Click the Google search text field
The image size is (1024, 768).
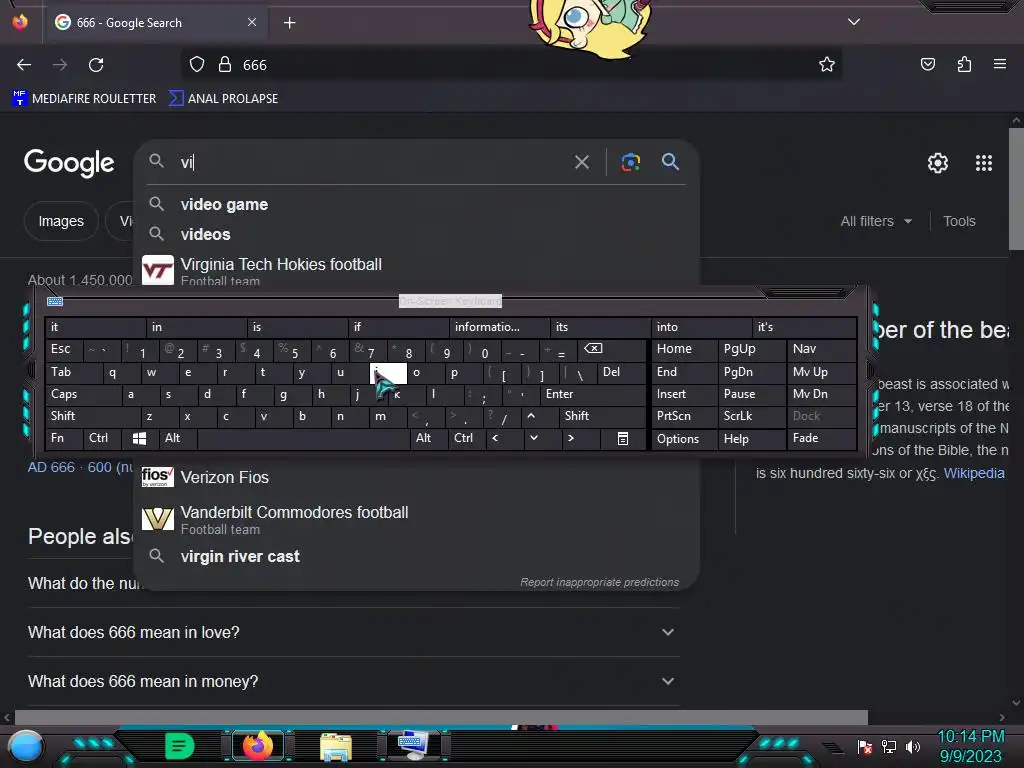372,162
